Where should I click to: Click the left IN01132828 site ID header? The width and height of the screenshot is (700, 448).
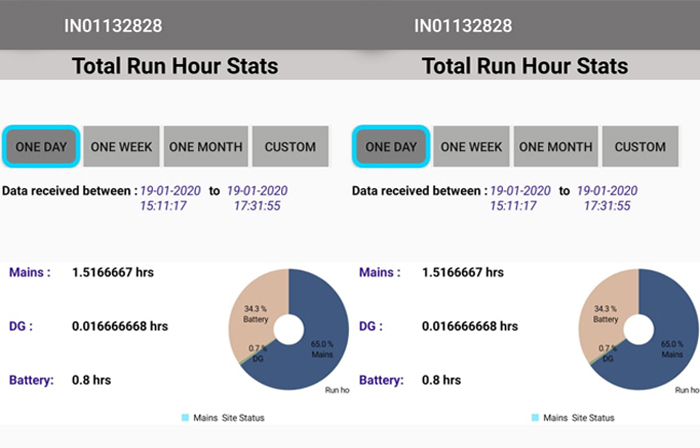click(113, 25)
